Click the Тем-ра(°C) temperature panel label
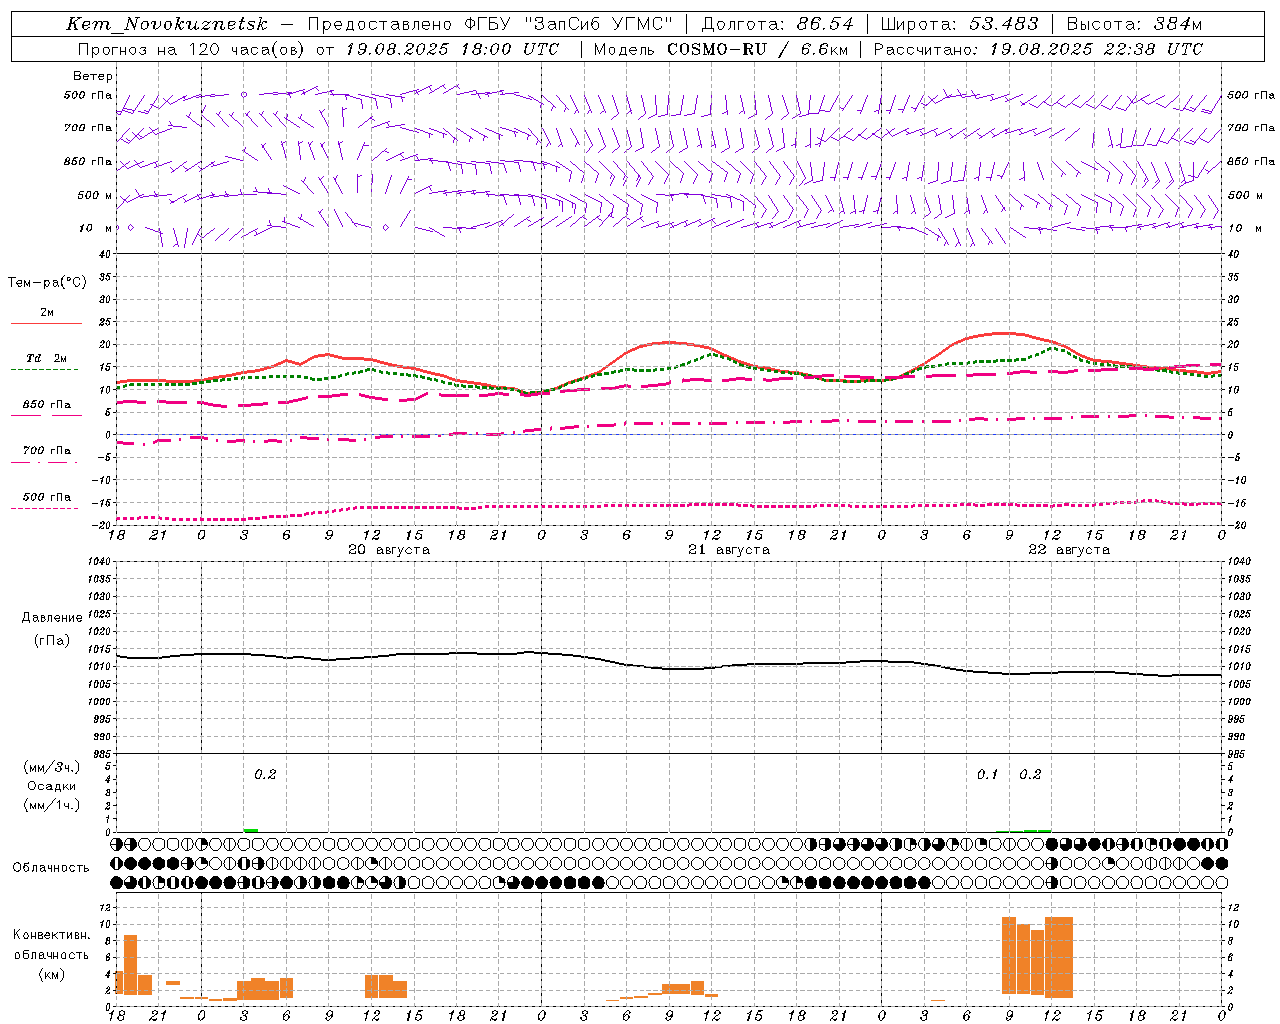1280x1024 pixels. coord(47,283)
